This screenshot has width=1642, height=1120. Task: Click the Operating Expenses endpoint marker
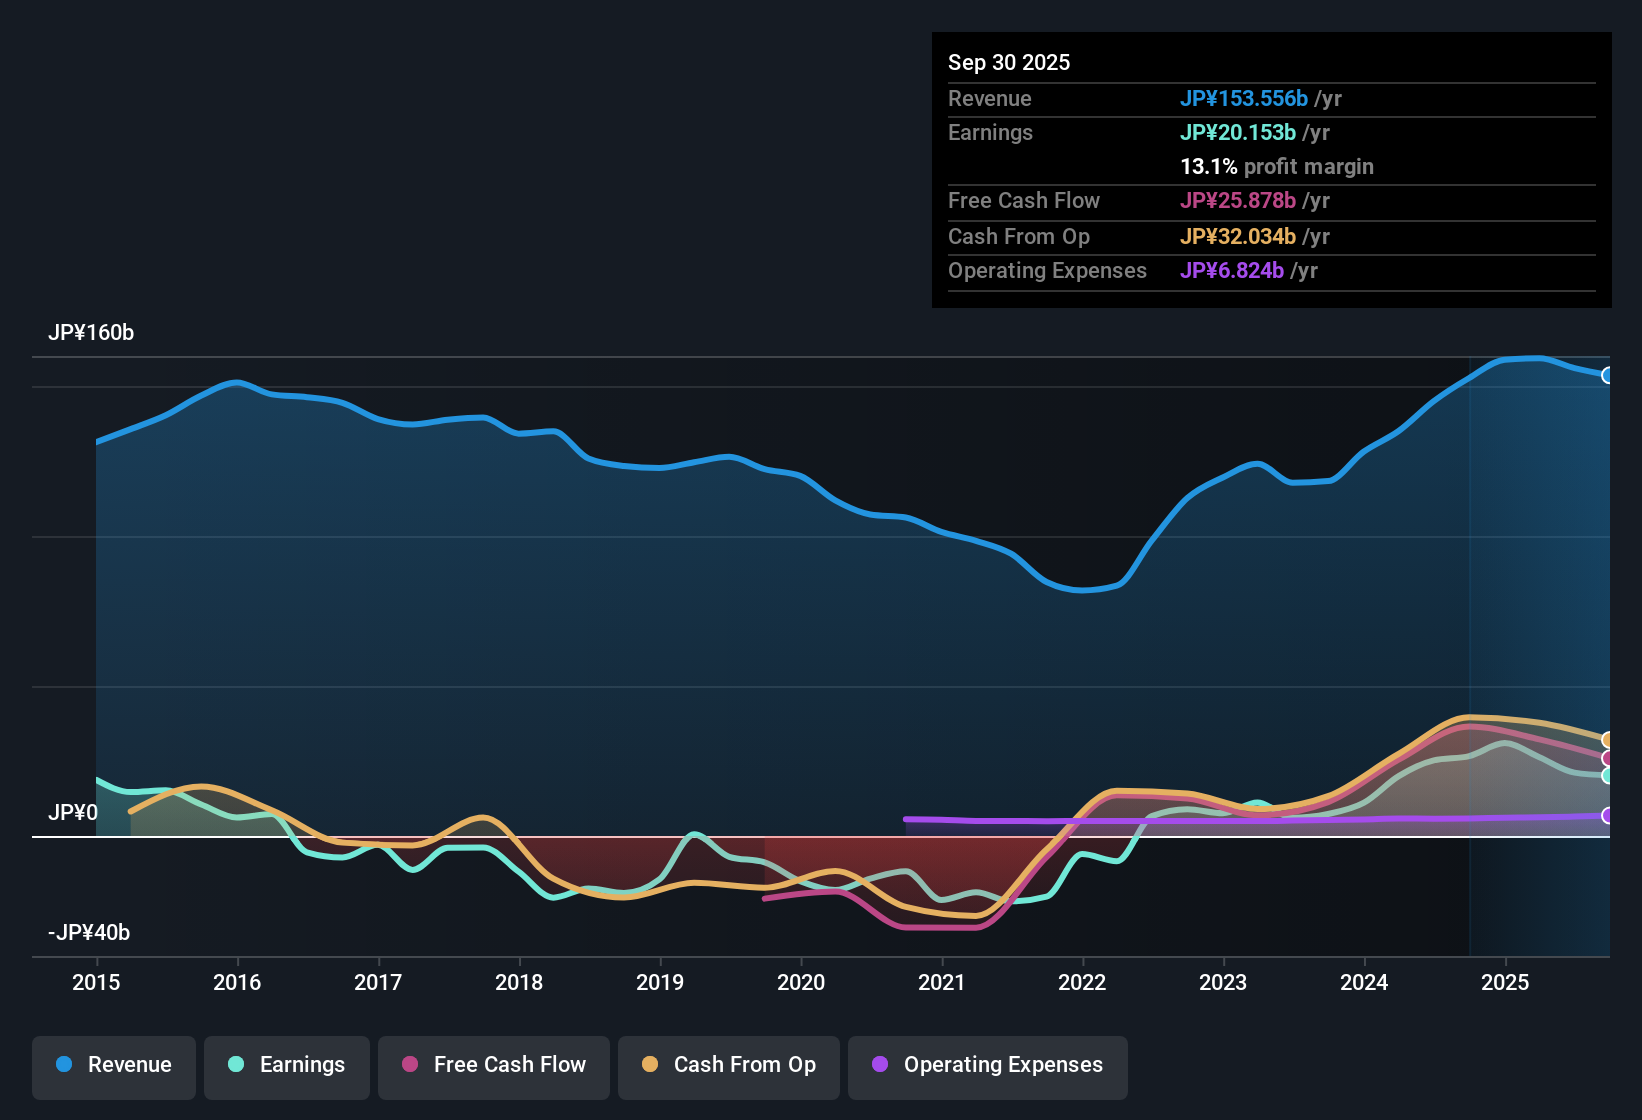[1608, 817]
